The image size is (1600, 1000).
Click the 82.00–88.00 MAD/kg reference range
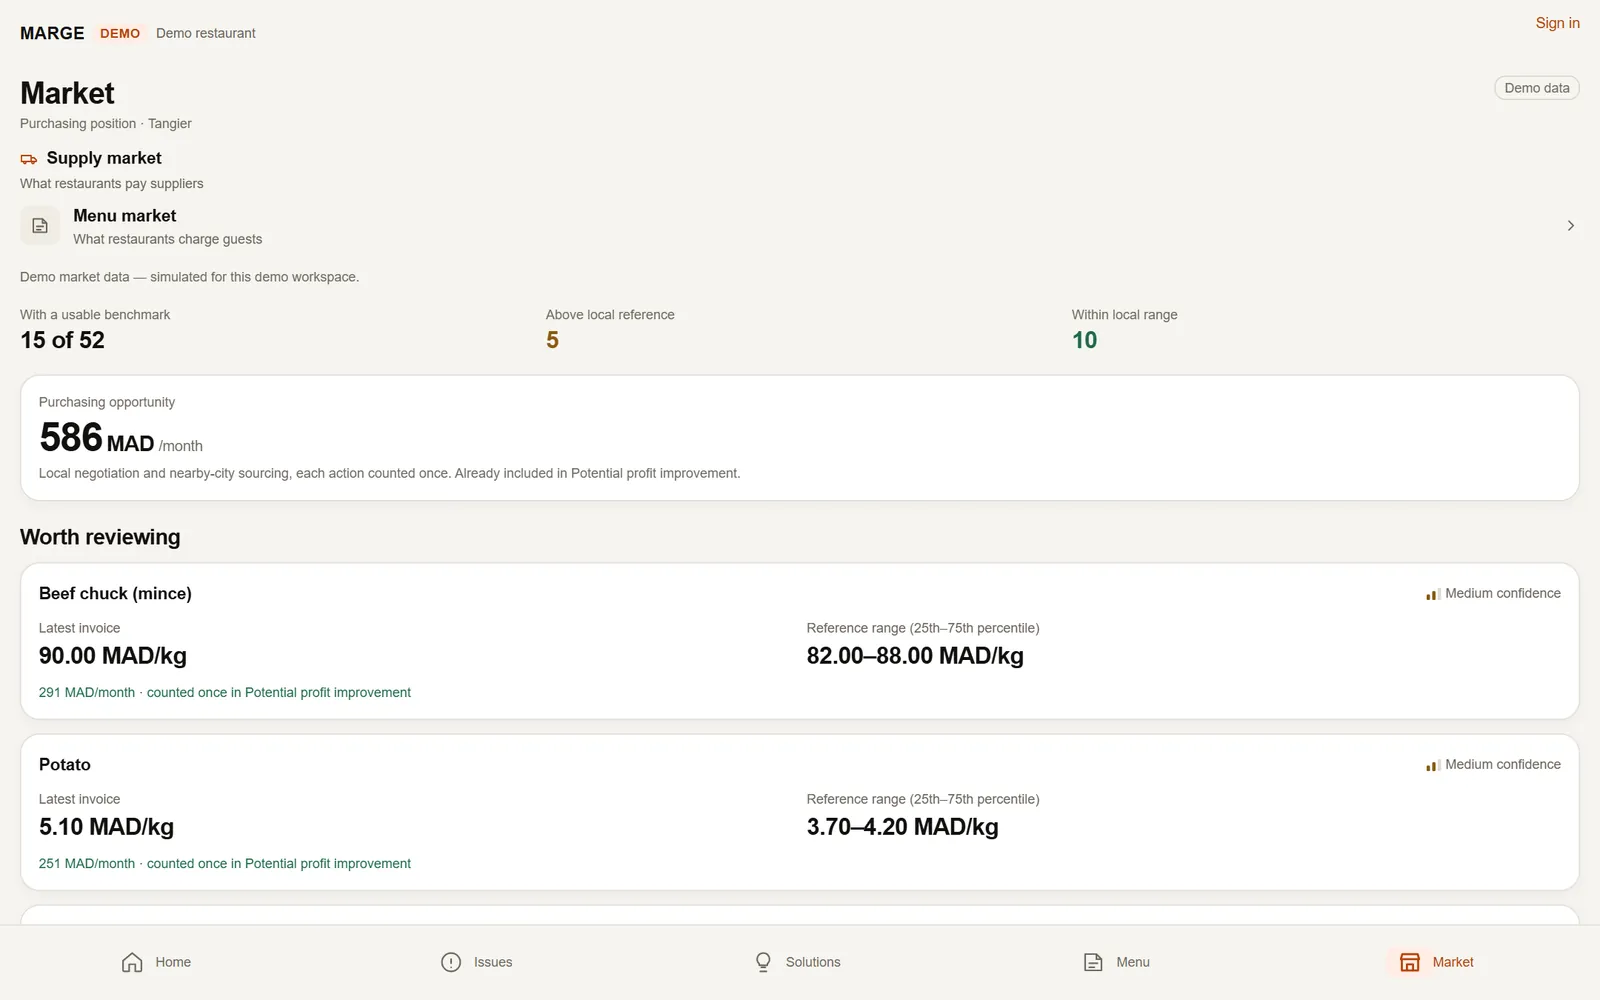pos(915,656)
